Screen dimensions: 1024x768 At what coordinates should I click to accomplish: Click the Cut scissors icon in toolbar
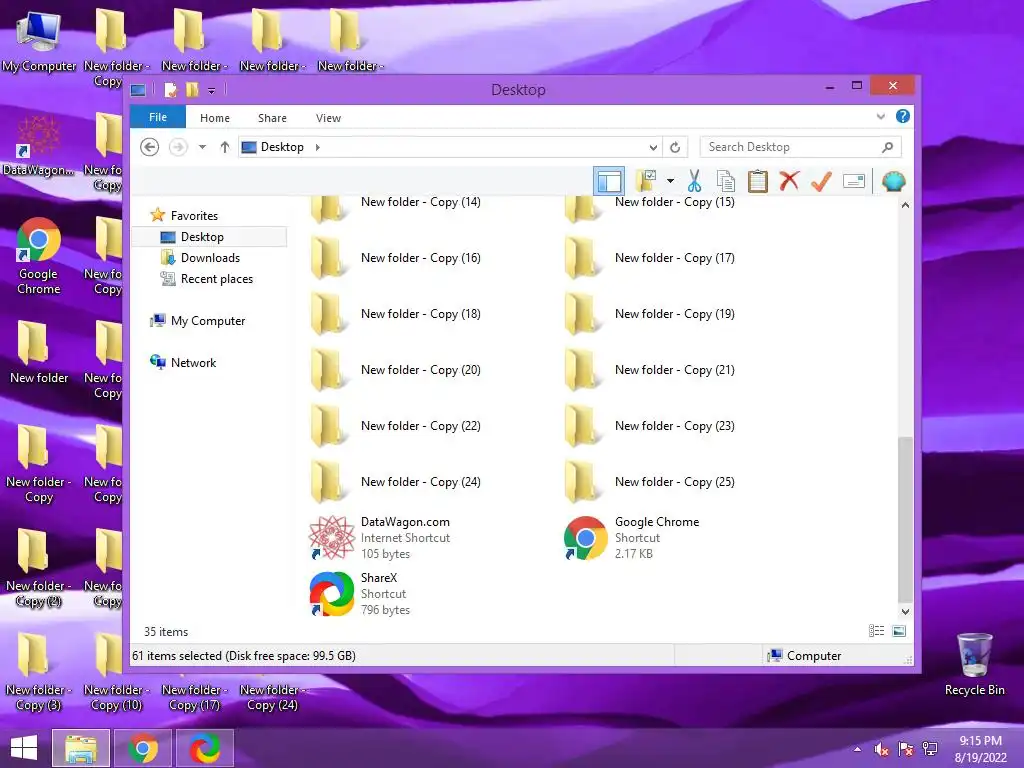(694, 181)
